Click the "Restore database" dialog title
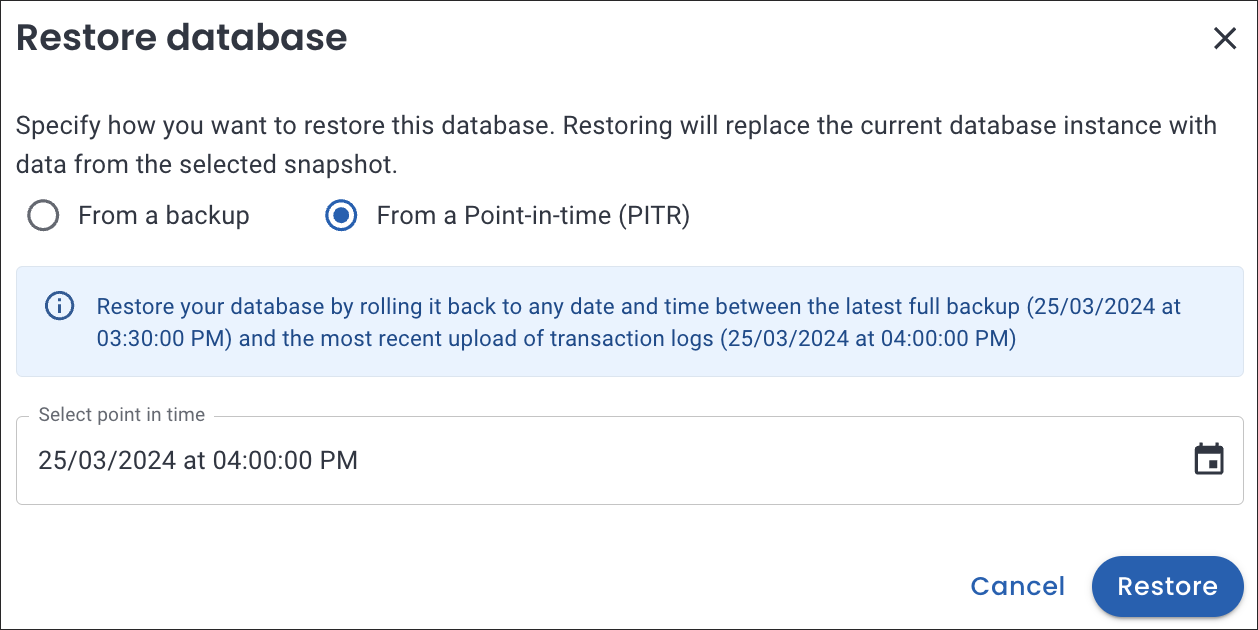Screen dimensions: 1258x630 (x=182, y=38)
